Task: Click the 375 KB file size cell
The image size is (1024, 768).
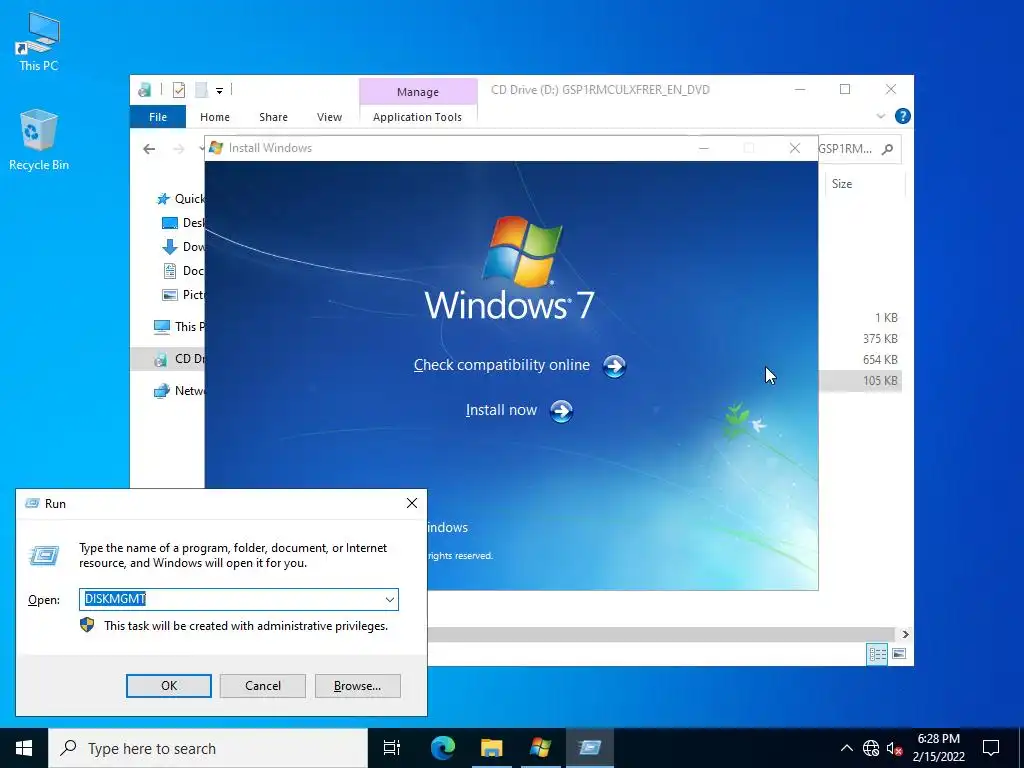Action: point(880,338)
